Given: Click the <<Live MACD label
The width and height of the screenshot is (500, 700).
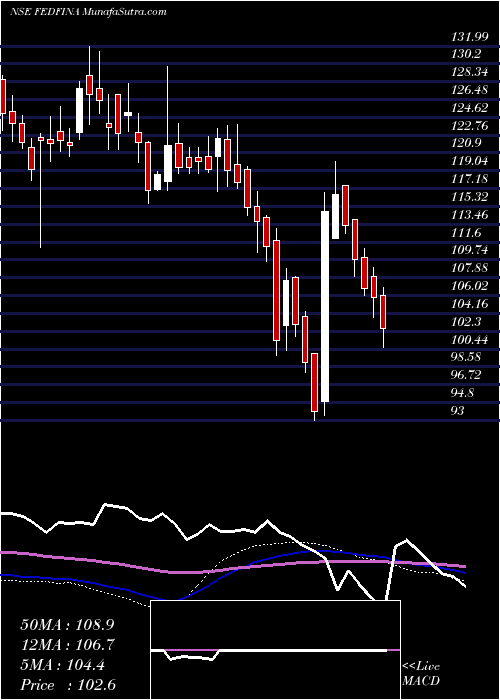Looking at the screenshot, I should 421,673.
